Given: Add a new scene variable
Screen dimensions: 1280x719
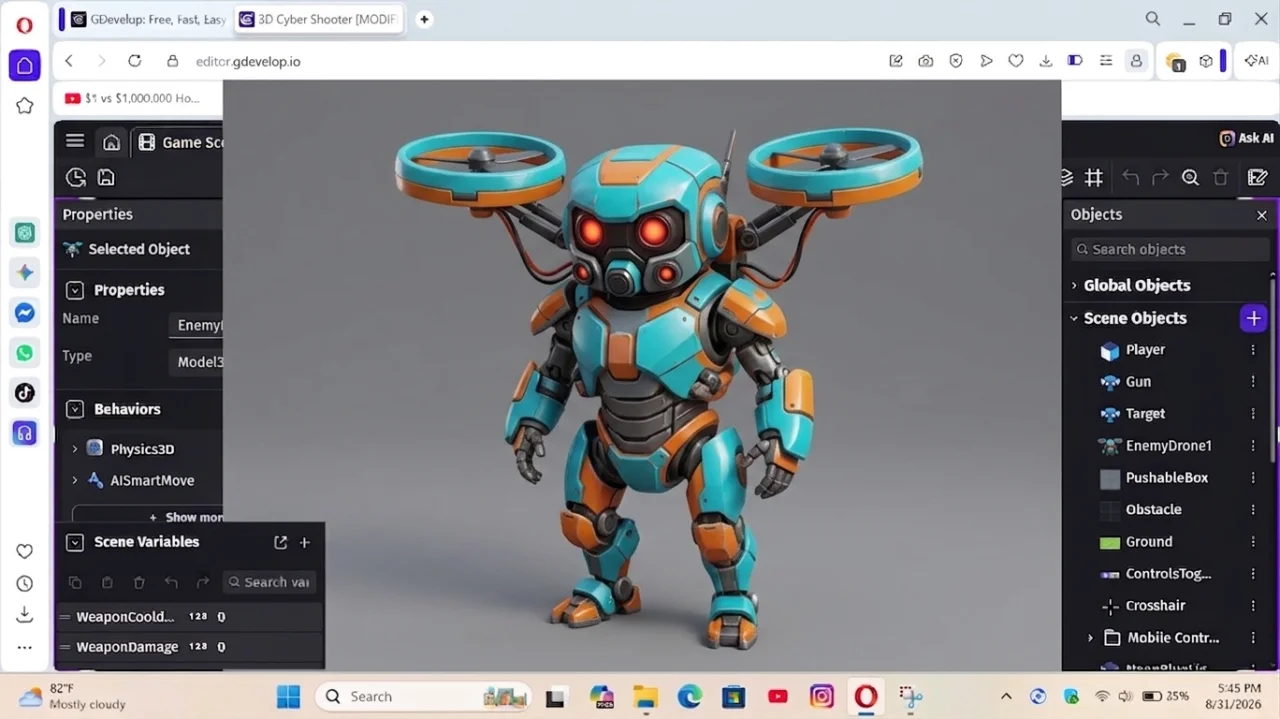Looking at the screenshot, I should pos(305,542).
